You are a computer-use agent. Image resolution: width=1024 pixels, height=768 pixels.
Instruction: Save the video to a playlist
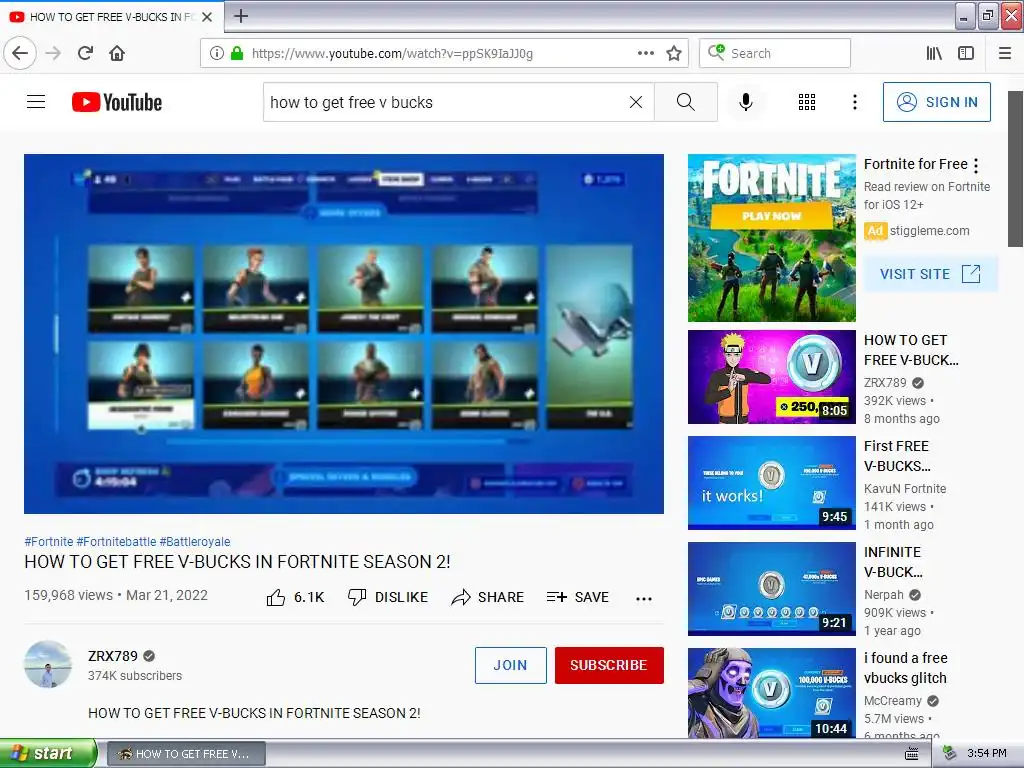[x=578, y=597]
